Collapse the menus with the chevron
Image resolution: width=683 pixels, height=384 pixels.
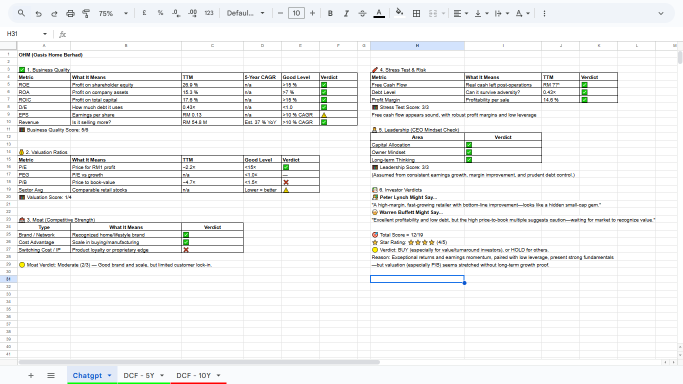pyautogui.click(x=661, y=13)
